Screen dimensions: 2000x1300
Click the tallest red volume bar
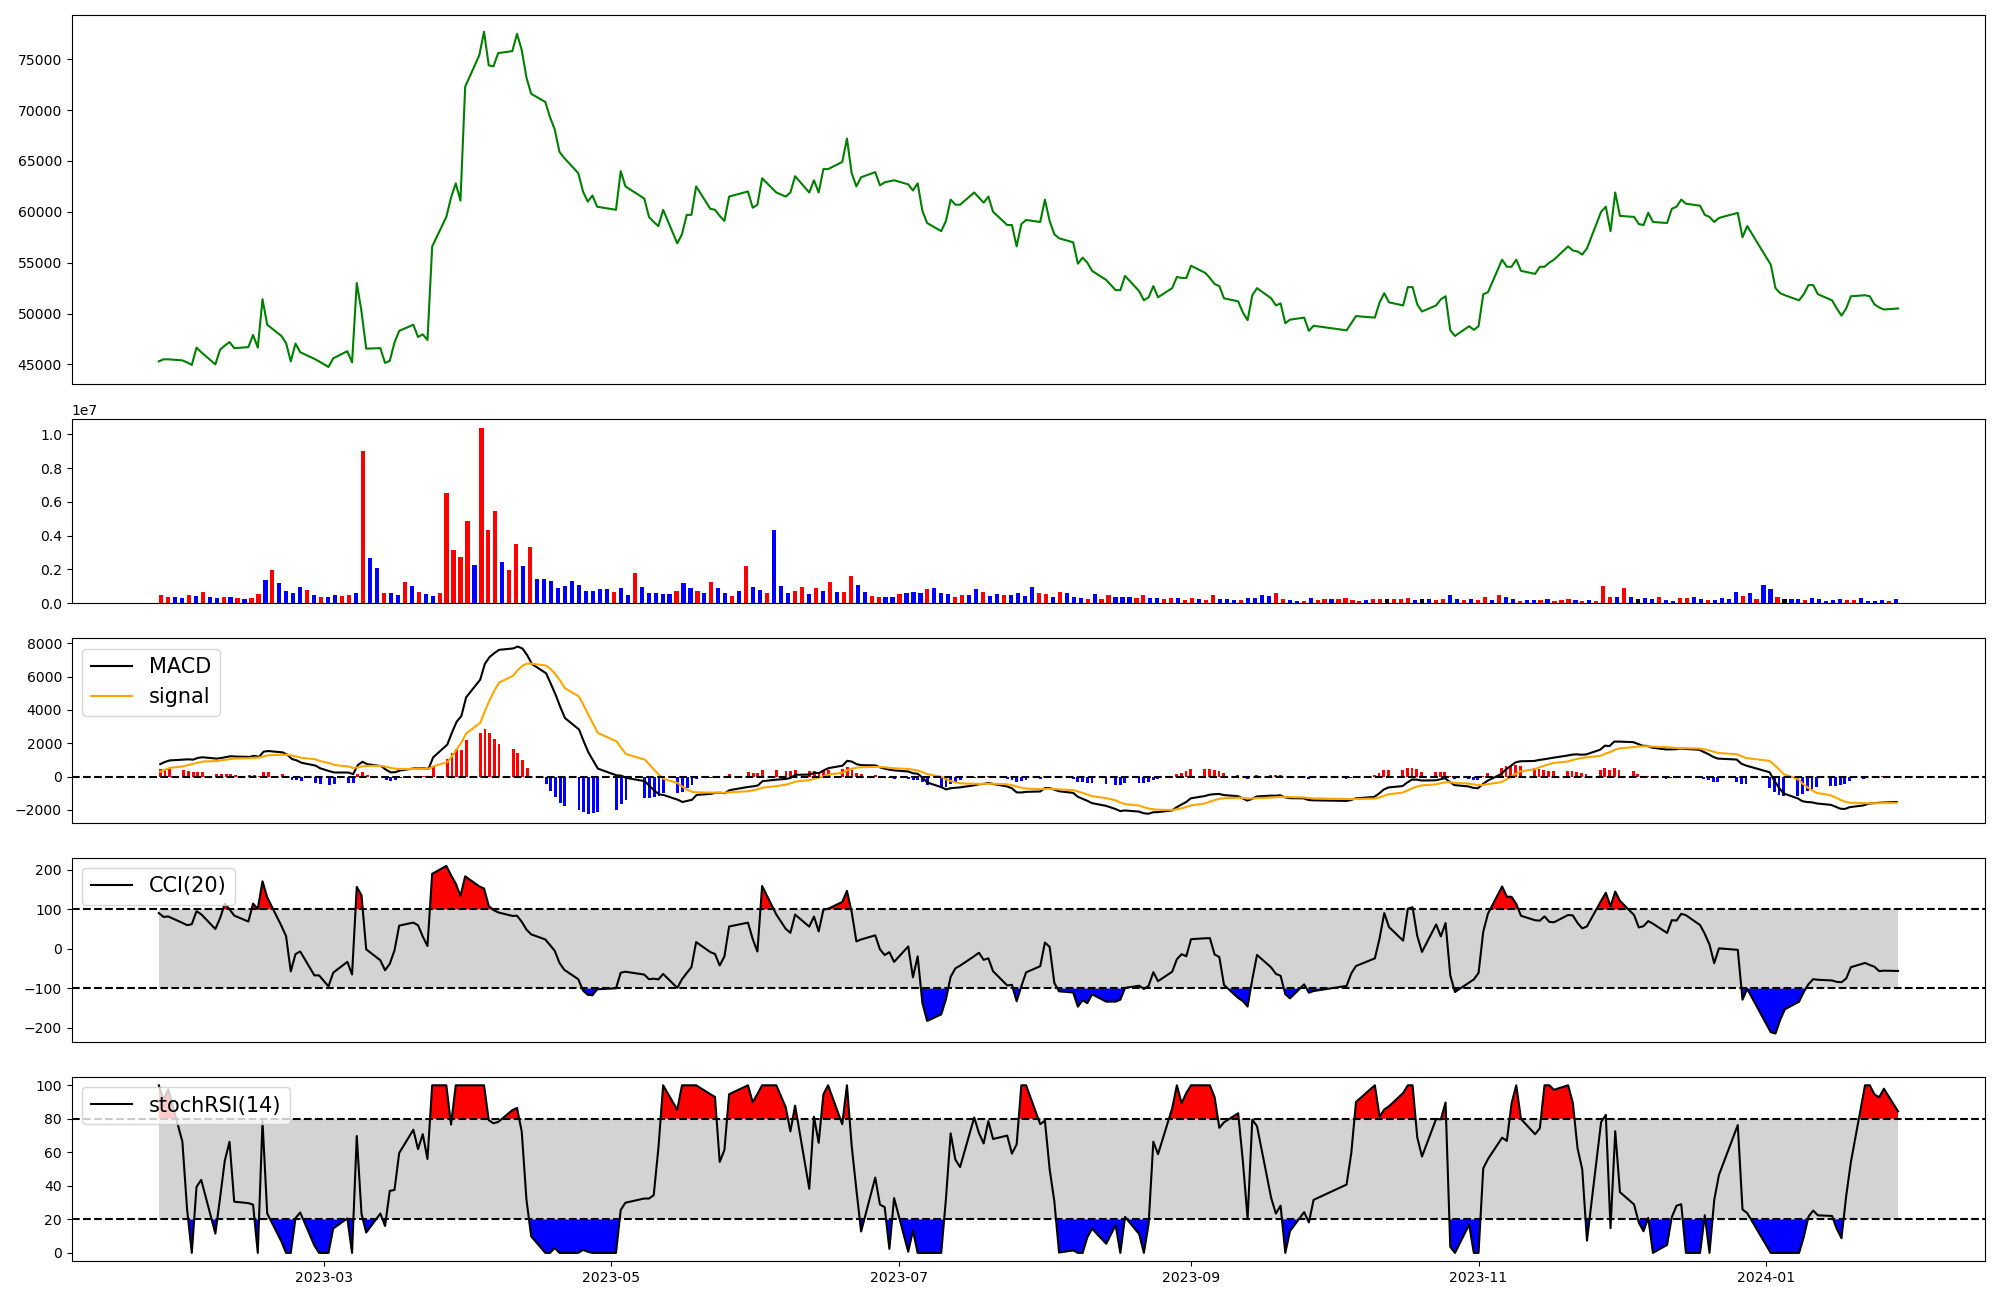[481, 515]
